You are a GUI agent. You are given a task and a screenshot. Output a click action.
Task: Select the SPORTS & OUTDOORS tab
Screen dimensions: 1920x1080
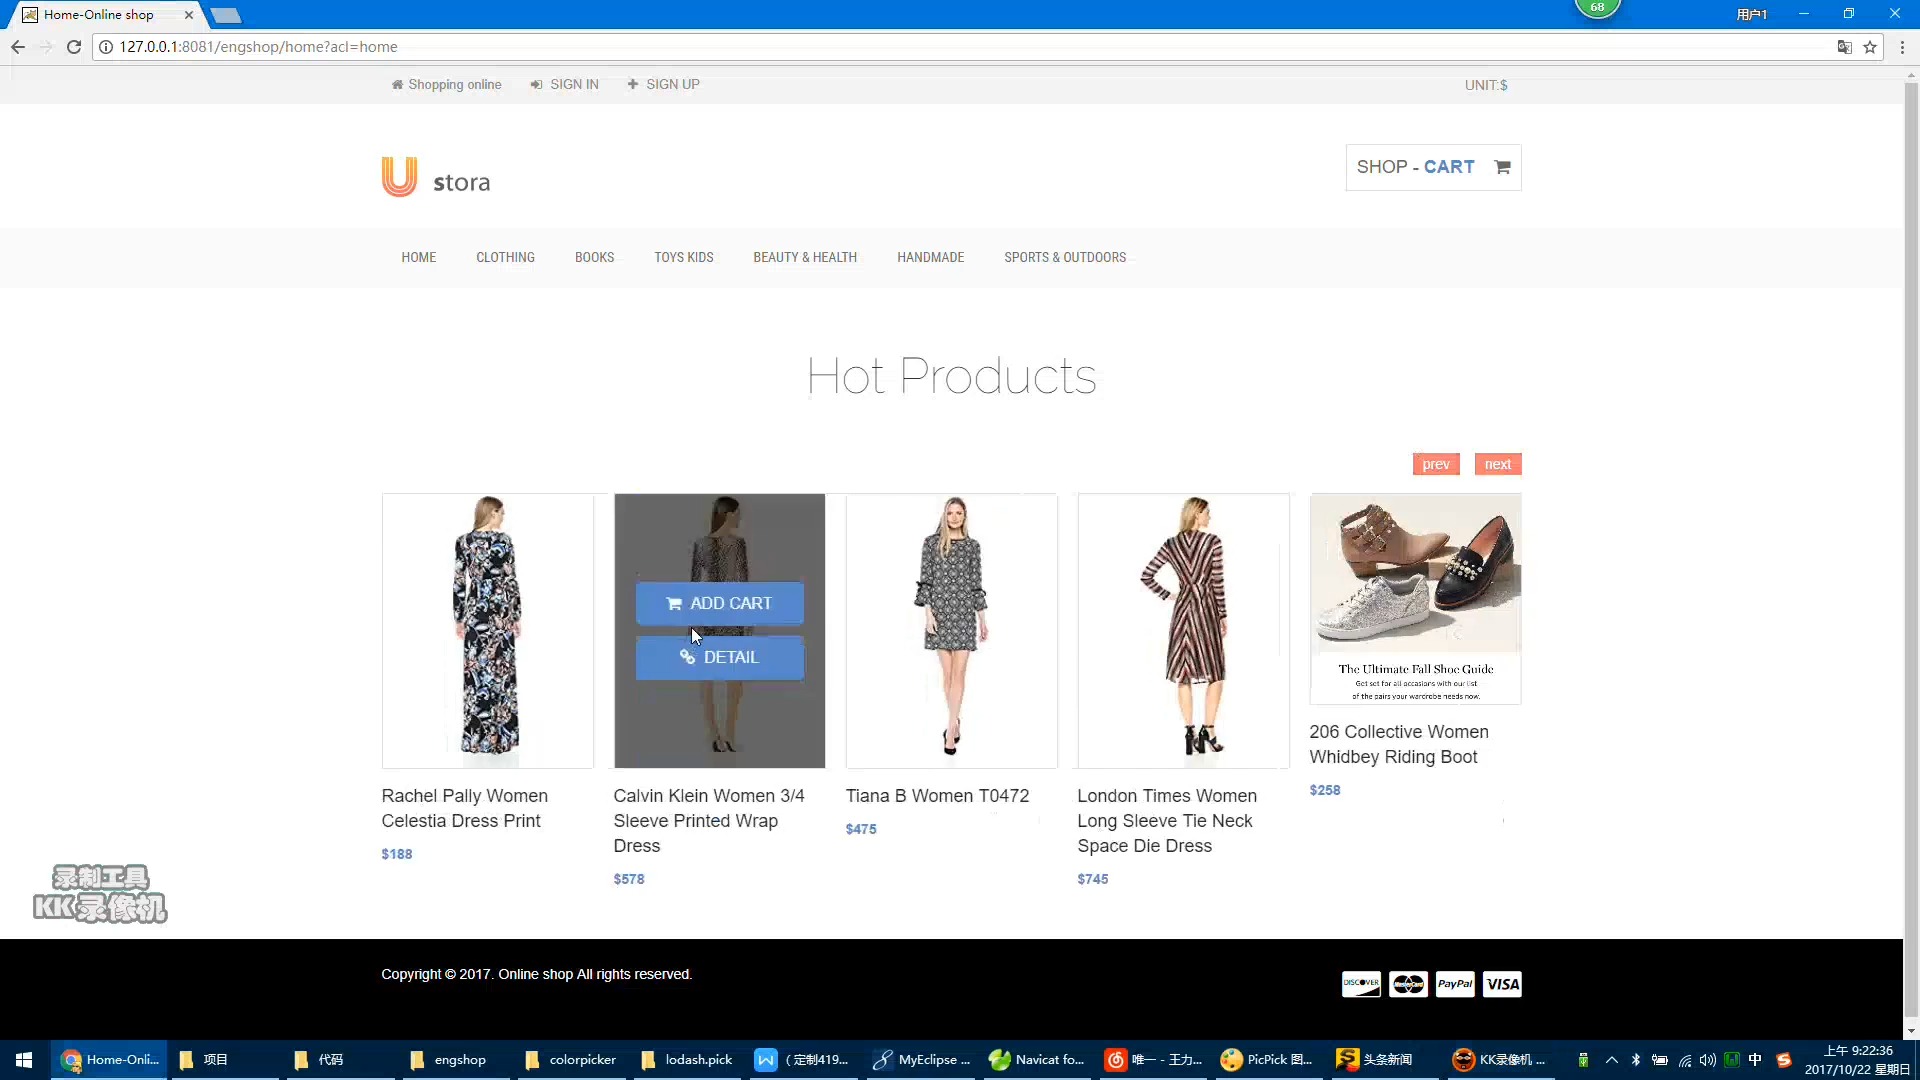click(x=1065, y=257)
